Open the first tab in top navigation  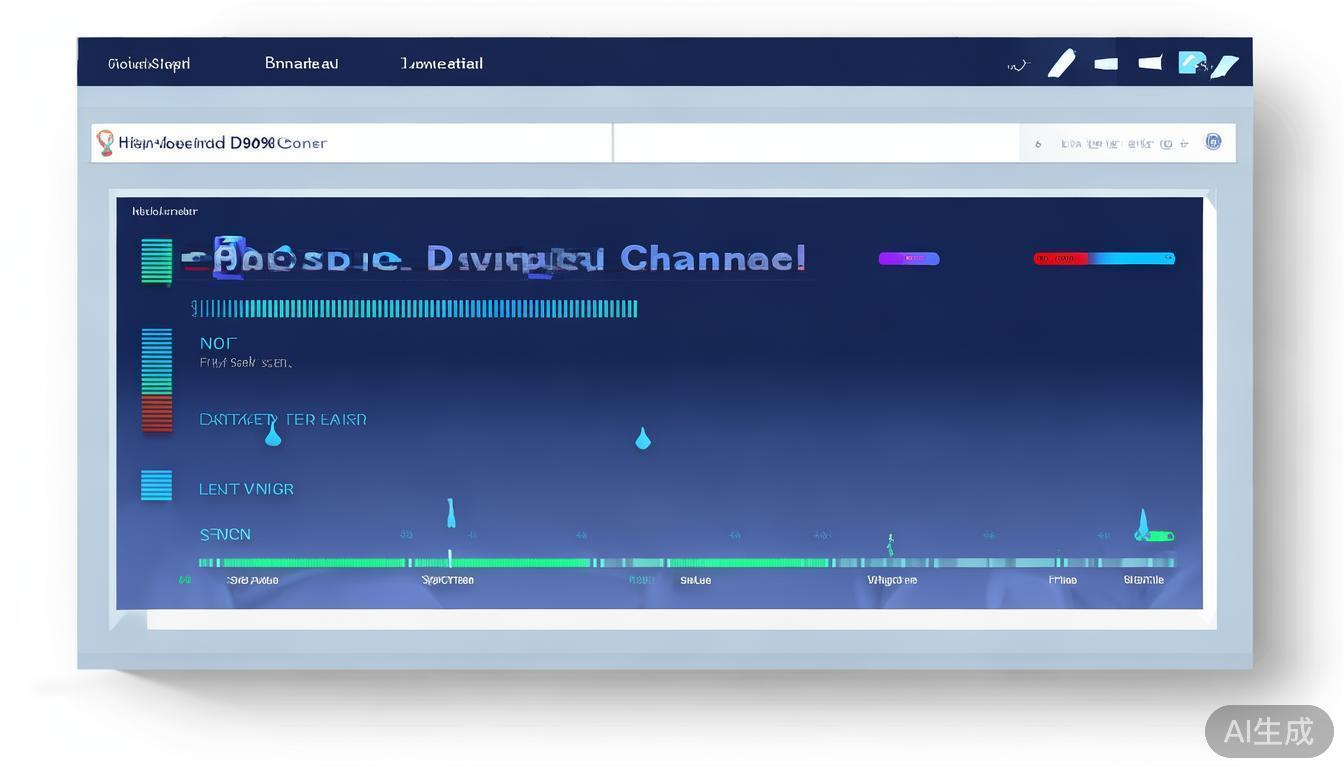[149, 64]
